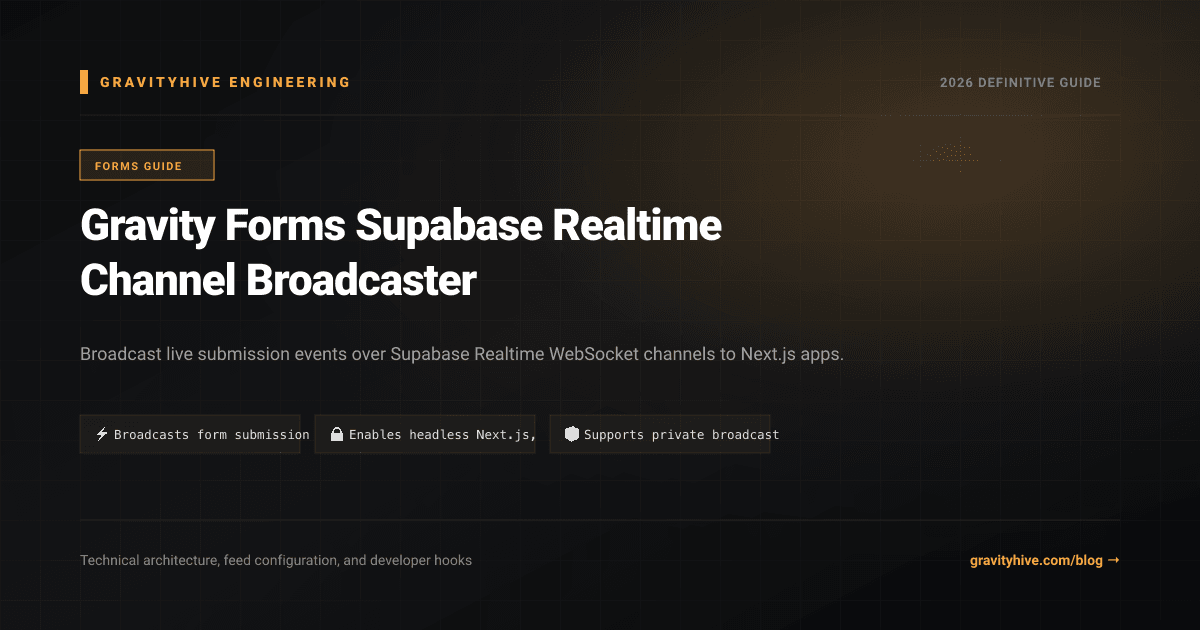Click the 'Broadcast live submission events' subtitle
1200x630 pixels.
[462, 354]
